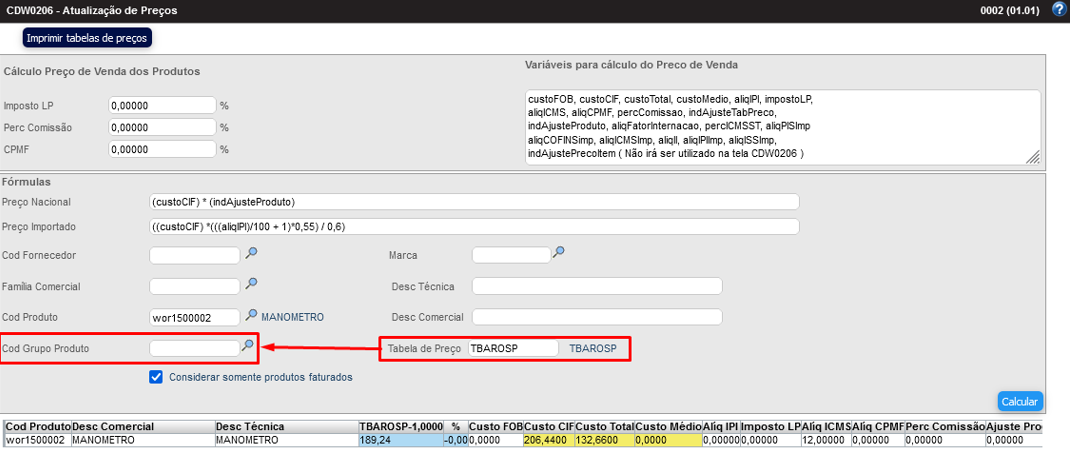Click the Imposto LP input field

[162, 105]
